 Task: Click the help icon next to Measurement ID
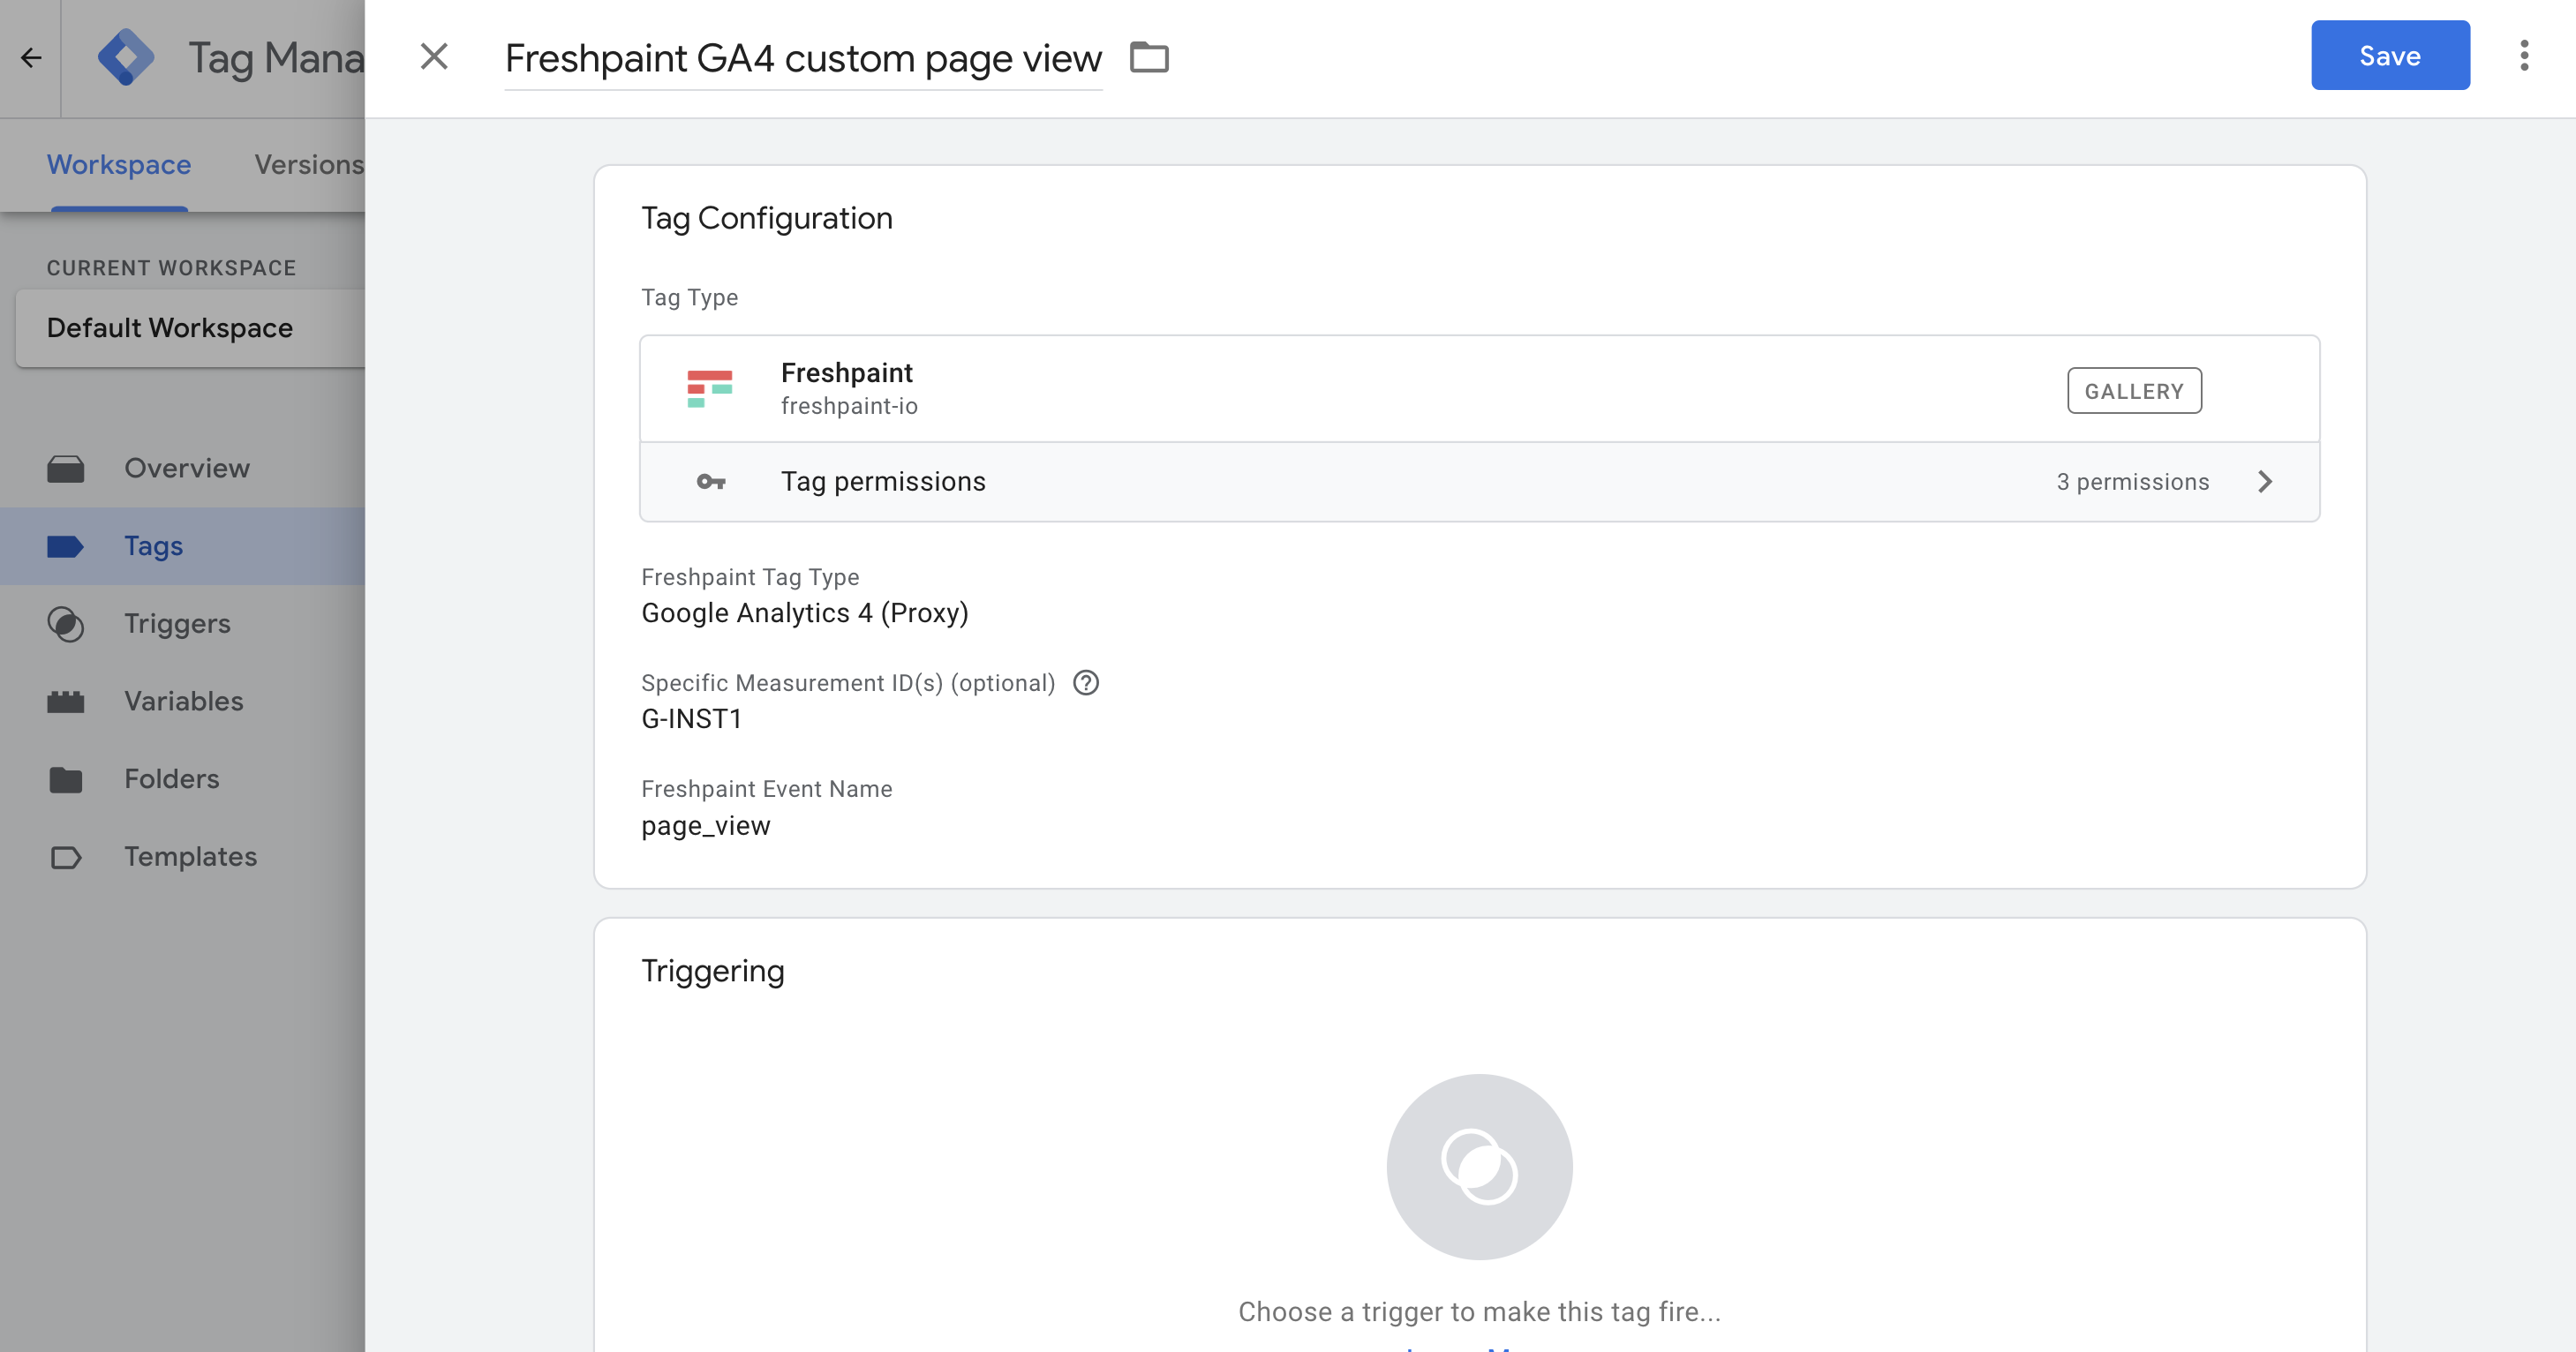pyautogui.click(x=1086, y=683)
